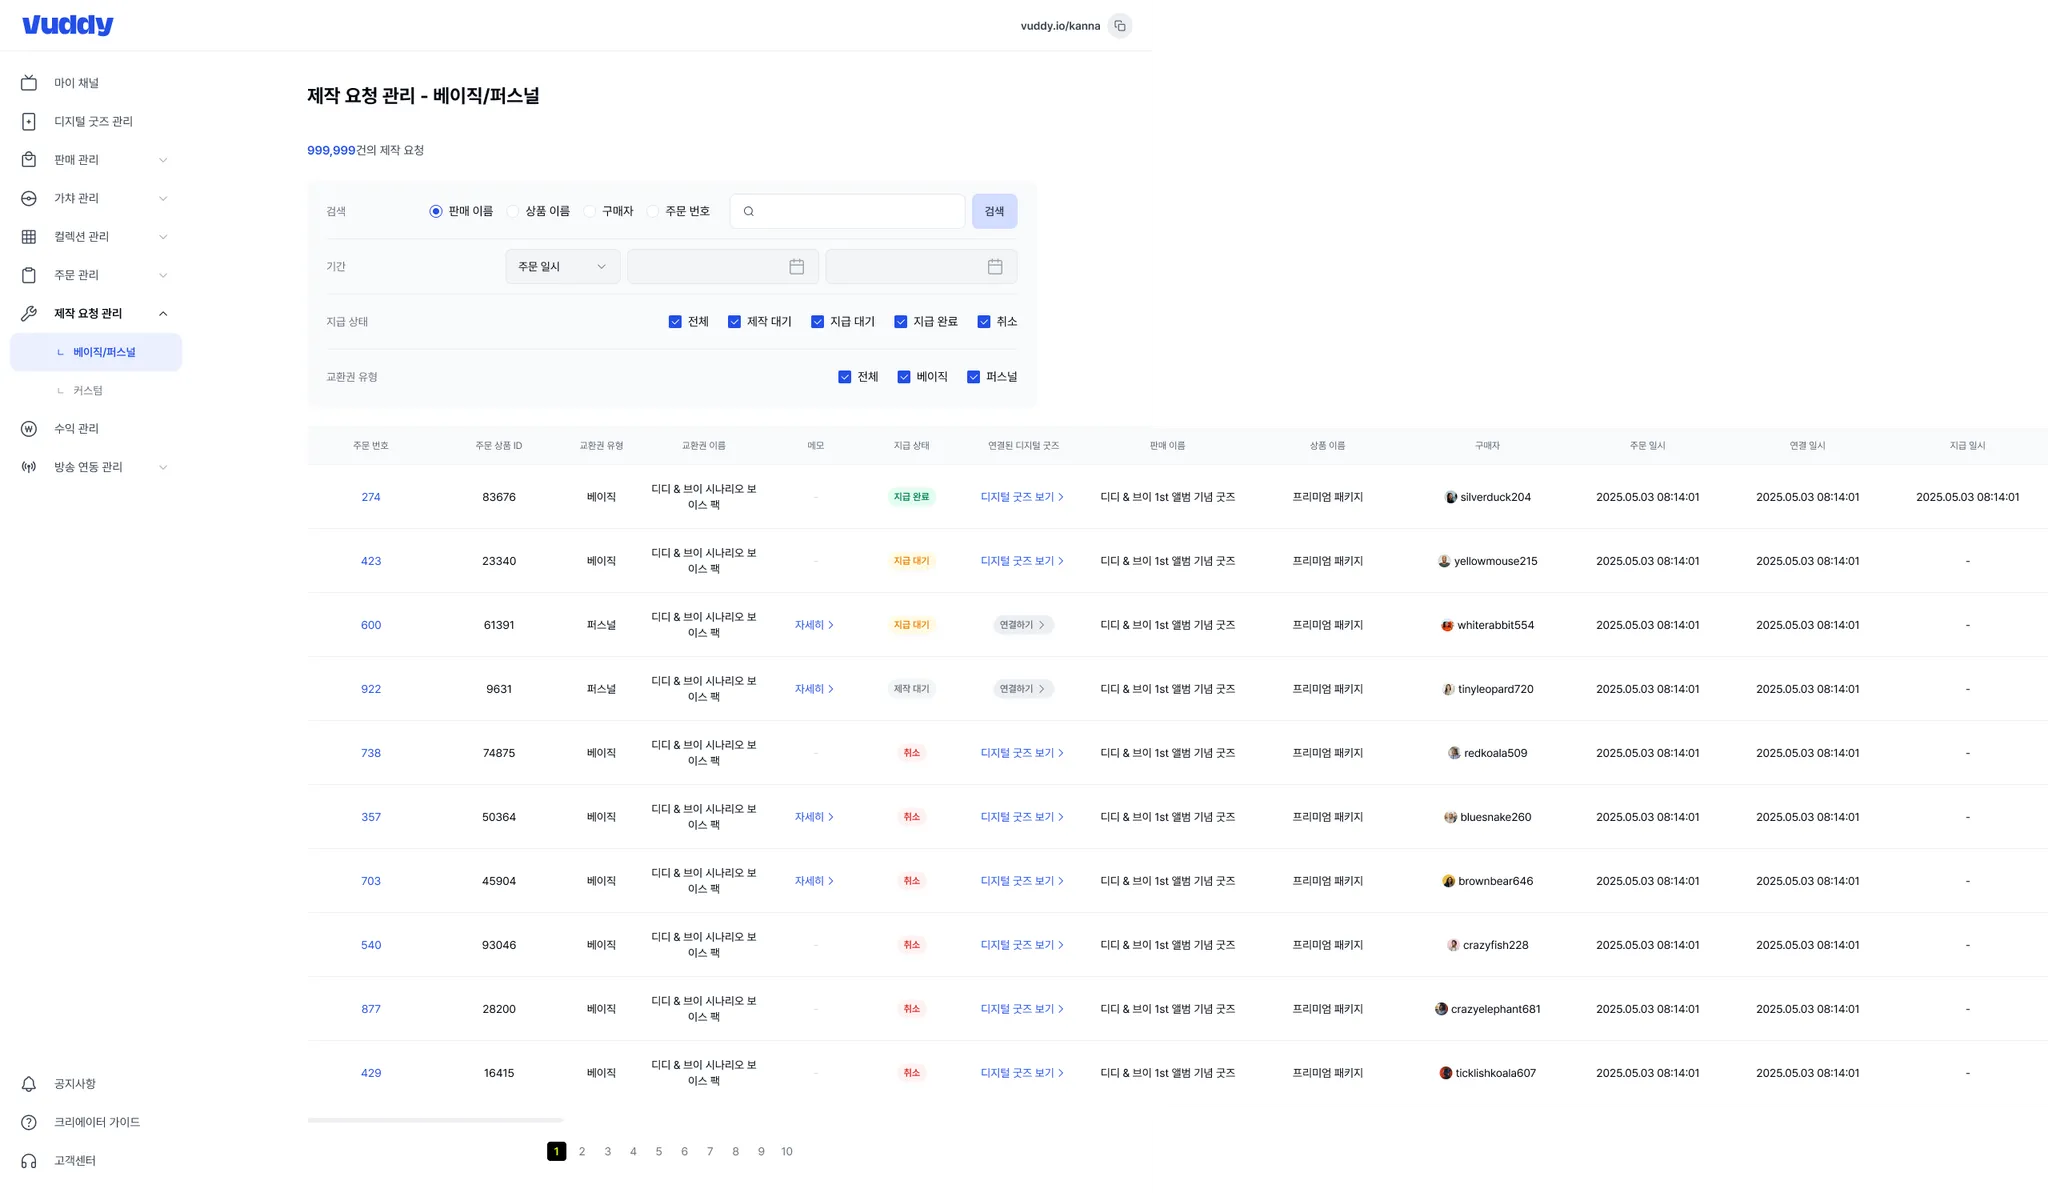Image resolution: width=2048 pixels, height=1193 pixels.
Task: Uncheck the 지급 대기 checkbox
Action: tap(817, 322)
